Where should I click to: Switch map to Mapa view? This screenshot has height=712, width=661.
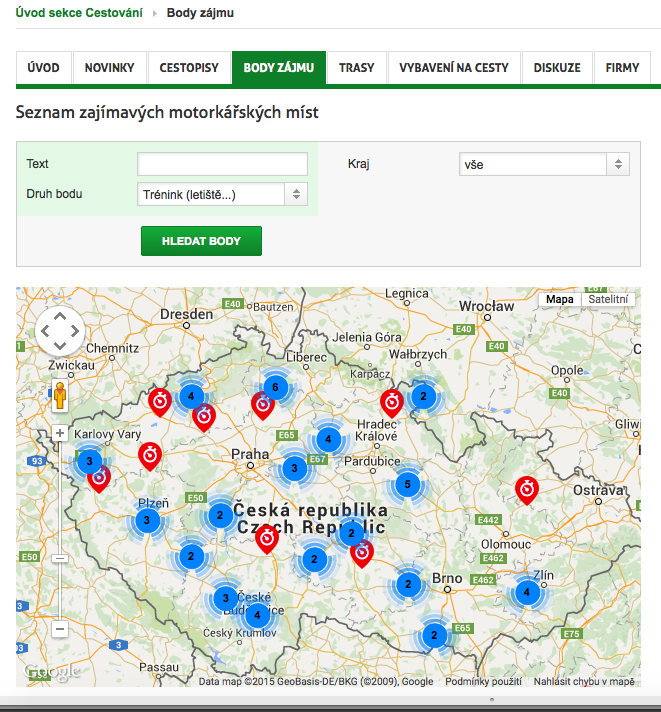[x=559, y=299]
